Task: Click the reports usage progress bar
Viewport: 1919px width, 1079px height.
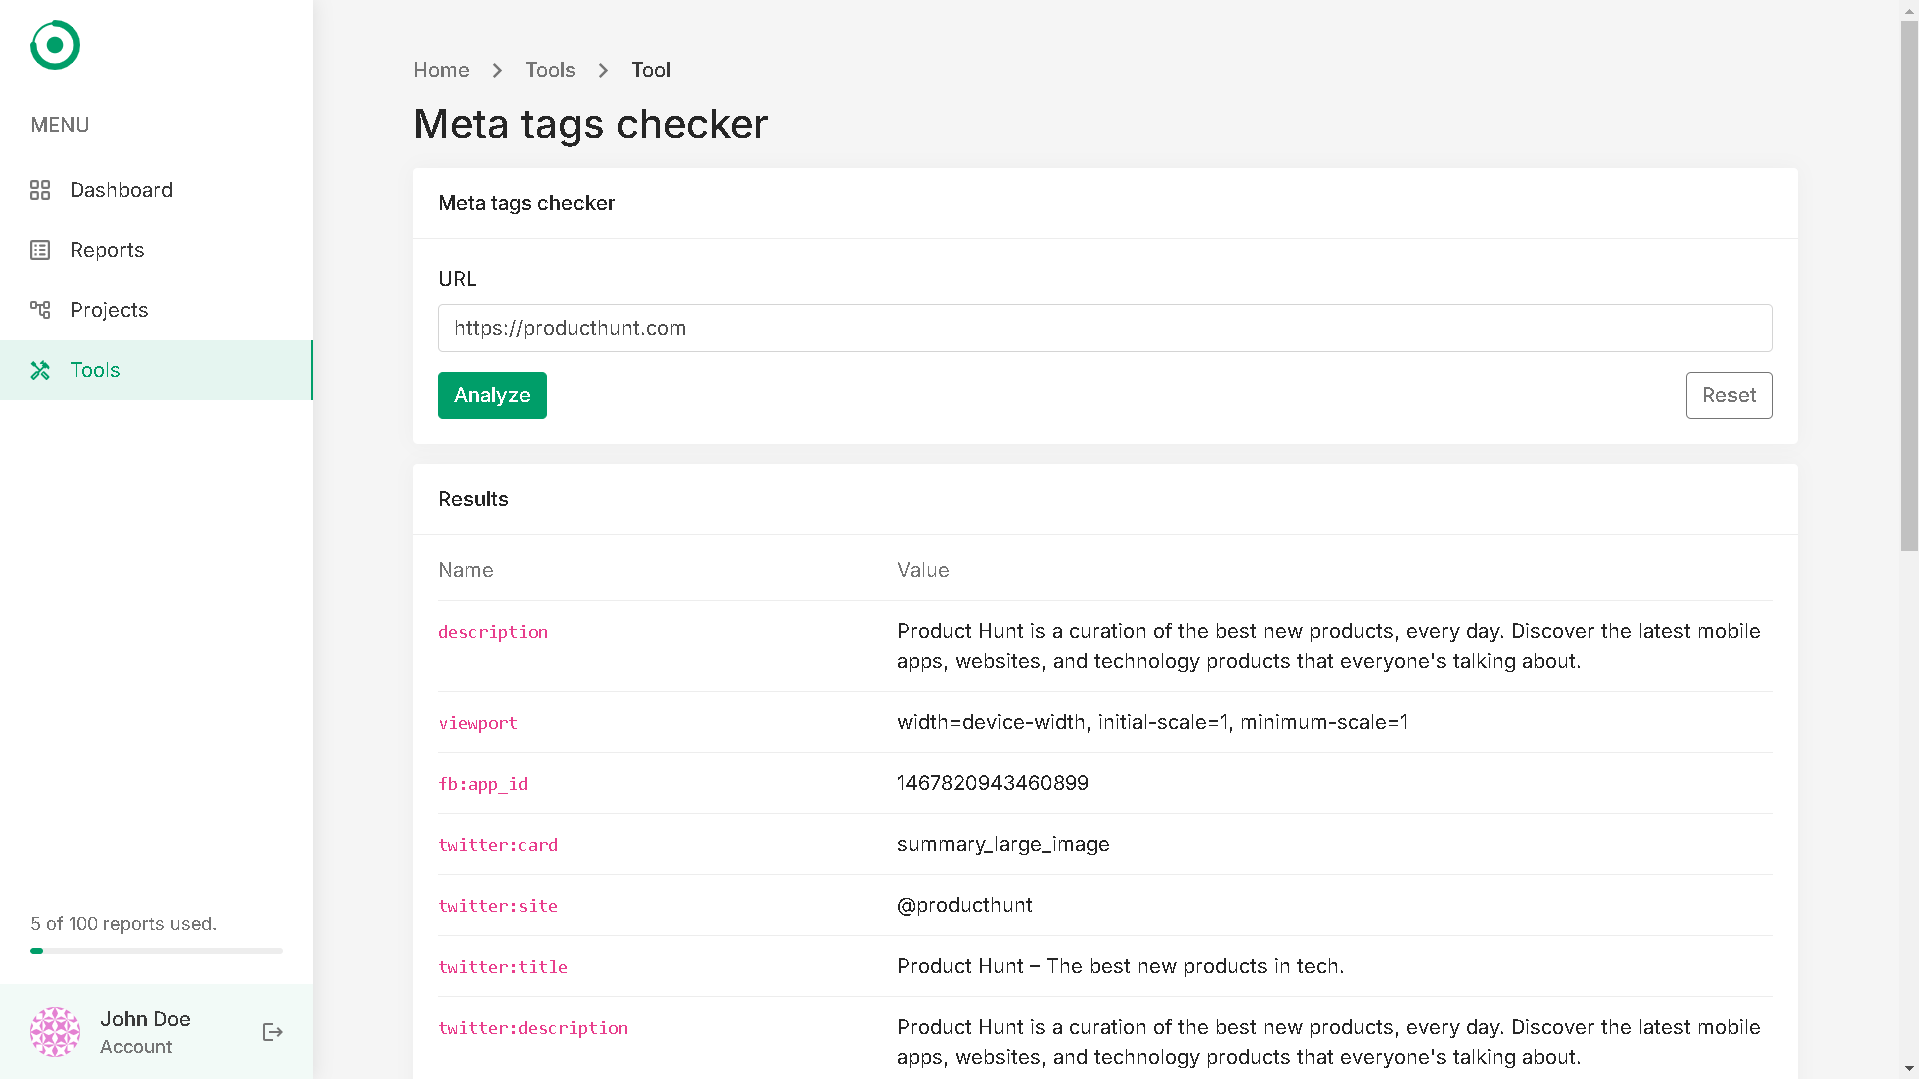Action: (156, 951)
